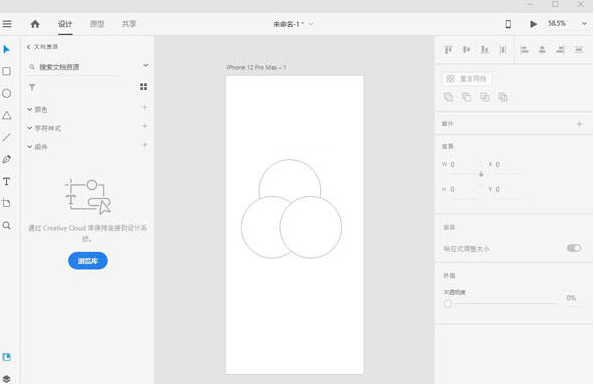The width and height of the screenshot is (595, 384).
Task: Align bottom edges icon
Action: (x=485, y=49)
